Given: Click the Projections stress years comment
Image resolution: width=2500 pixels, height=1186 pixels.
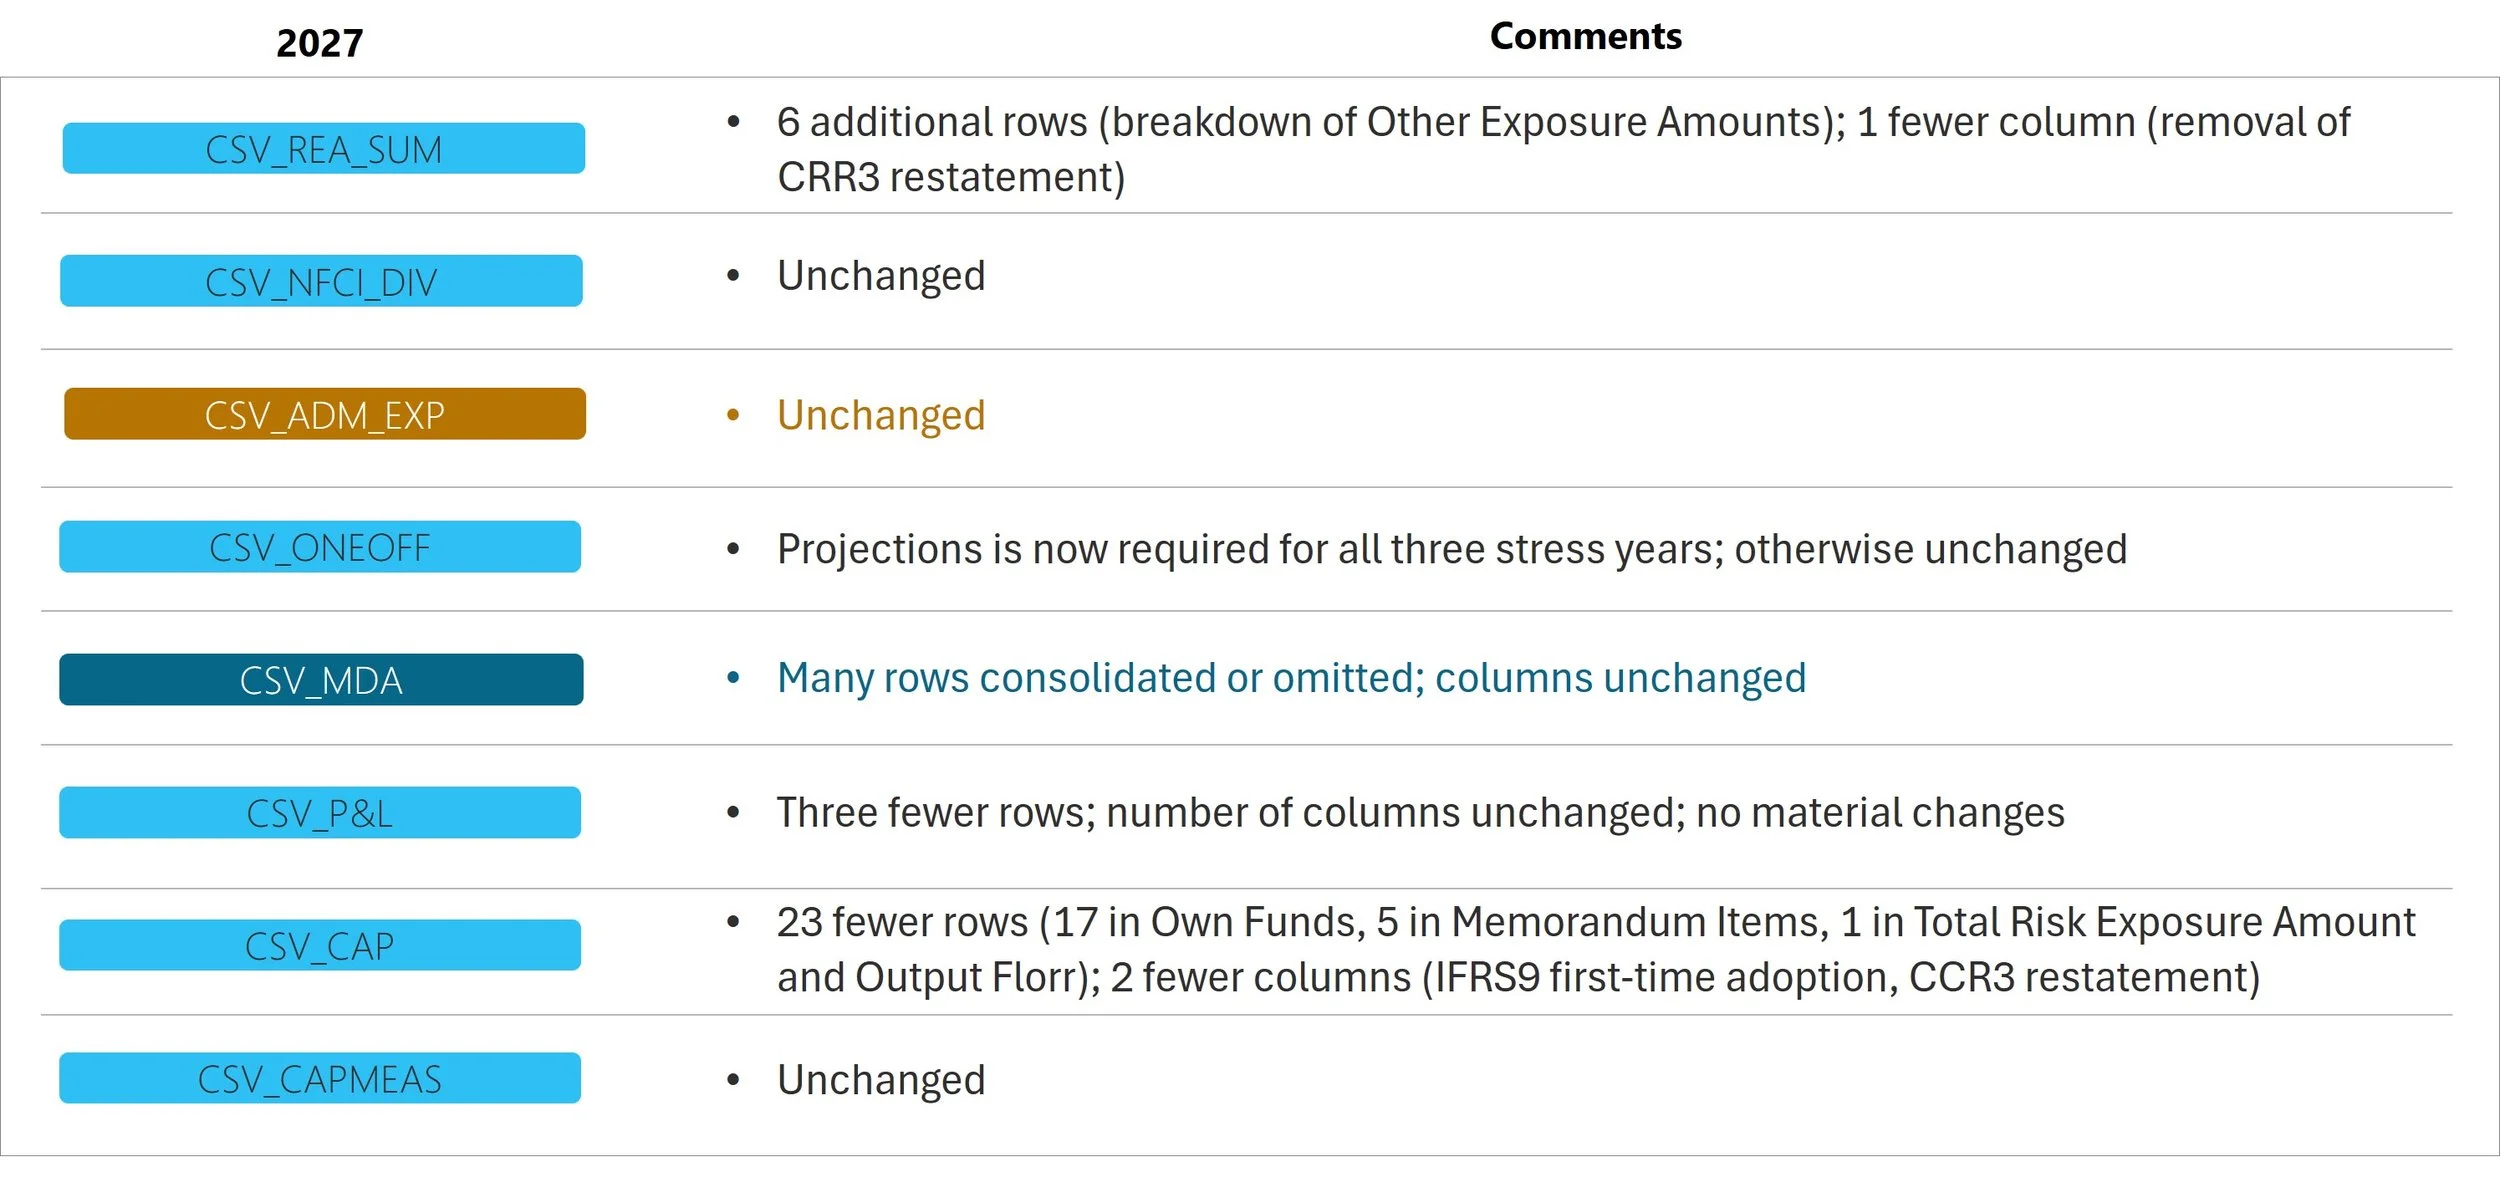Looking at the screenshot, I should point(1452,549).
